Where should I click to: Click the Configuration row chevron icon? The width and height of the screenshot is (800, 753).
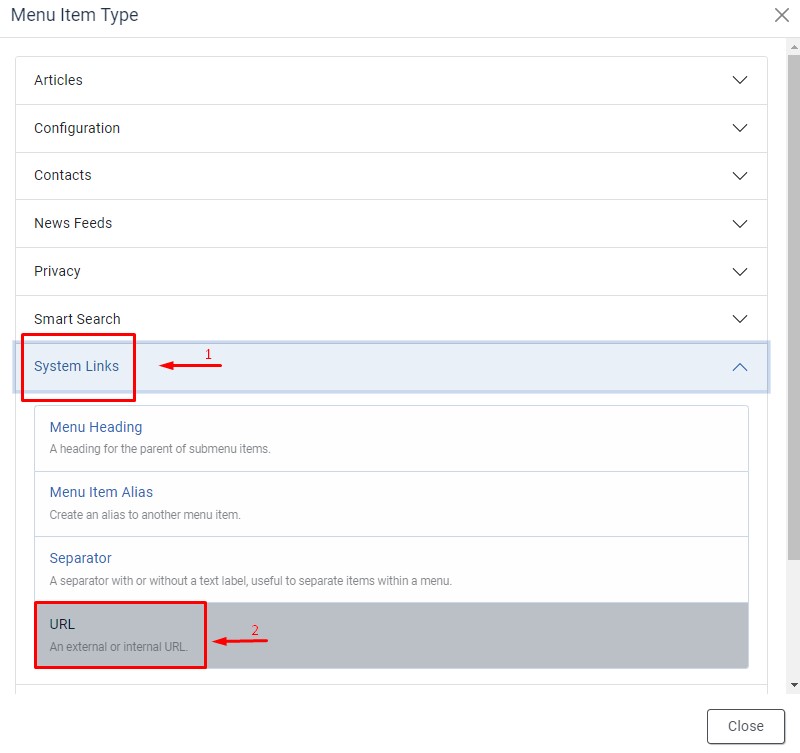740,128
